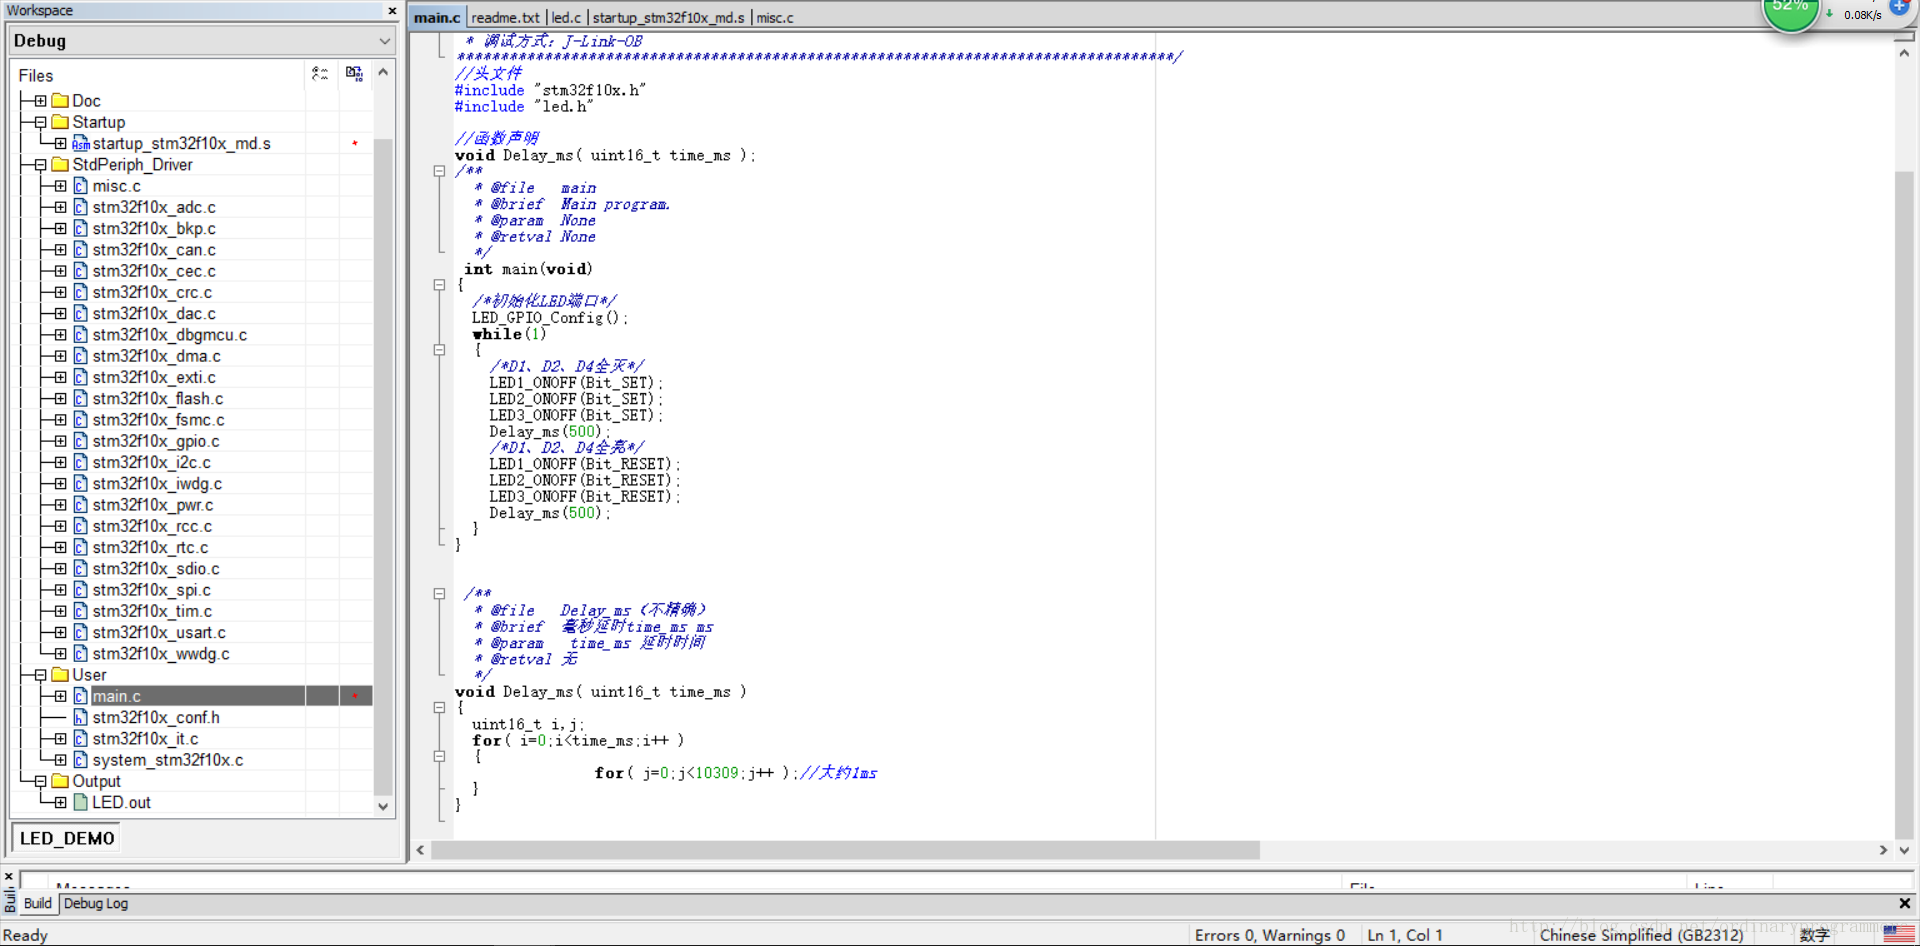Click the editor horizontal scrollbar right arrow

[x=1884, y=850]
